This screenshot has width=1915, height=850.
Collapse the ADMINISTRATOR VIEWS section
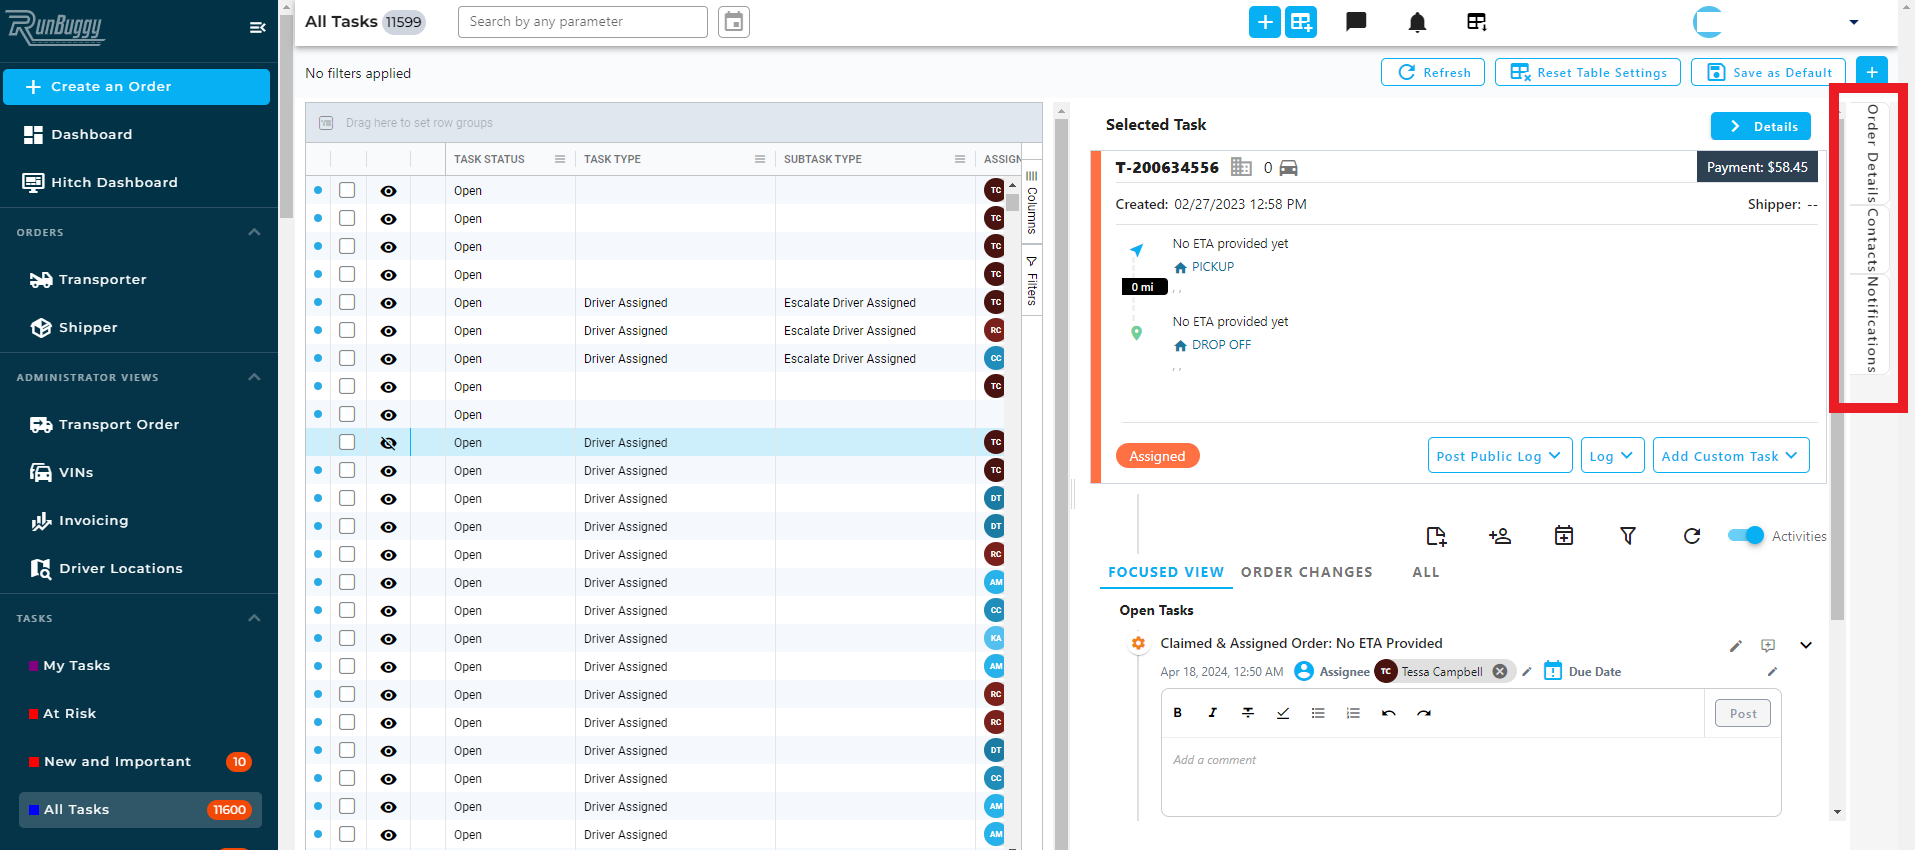254,377
